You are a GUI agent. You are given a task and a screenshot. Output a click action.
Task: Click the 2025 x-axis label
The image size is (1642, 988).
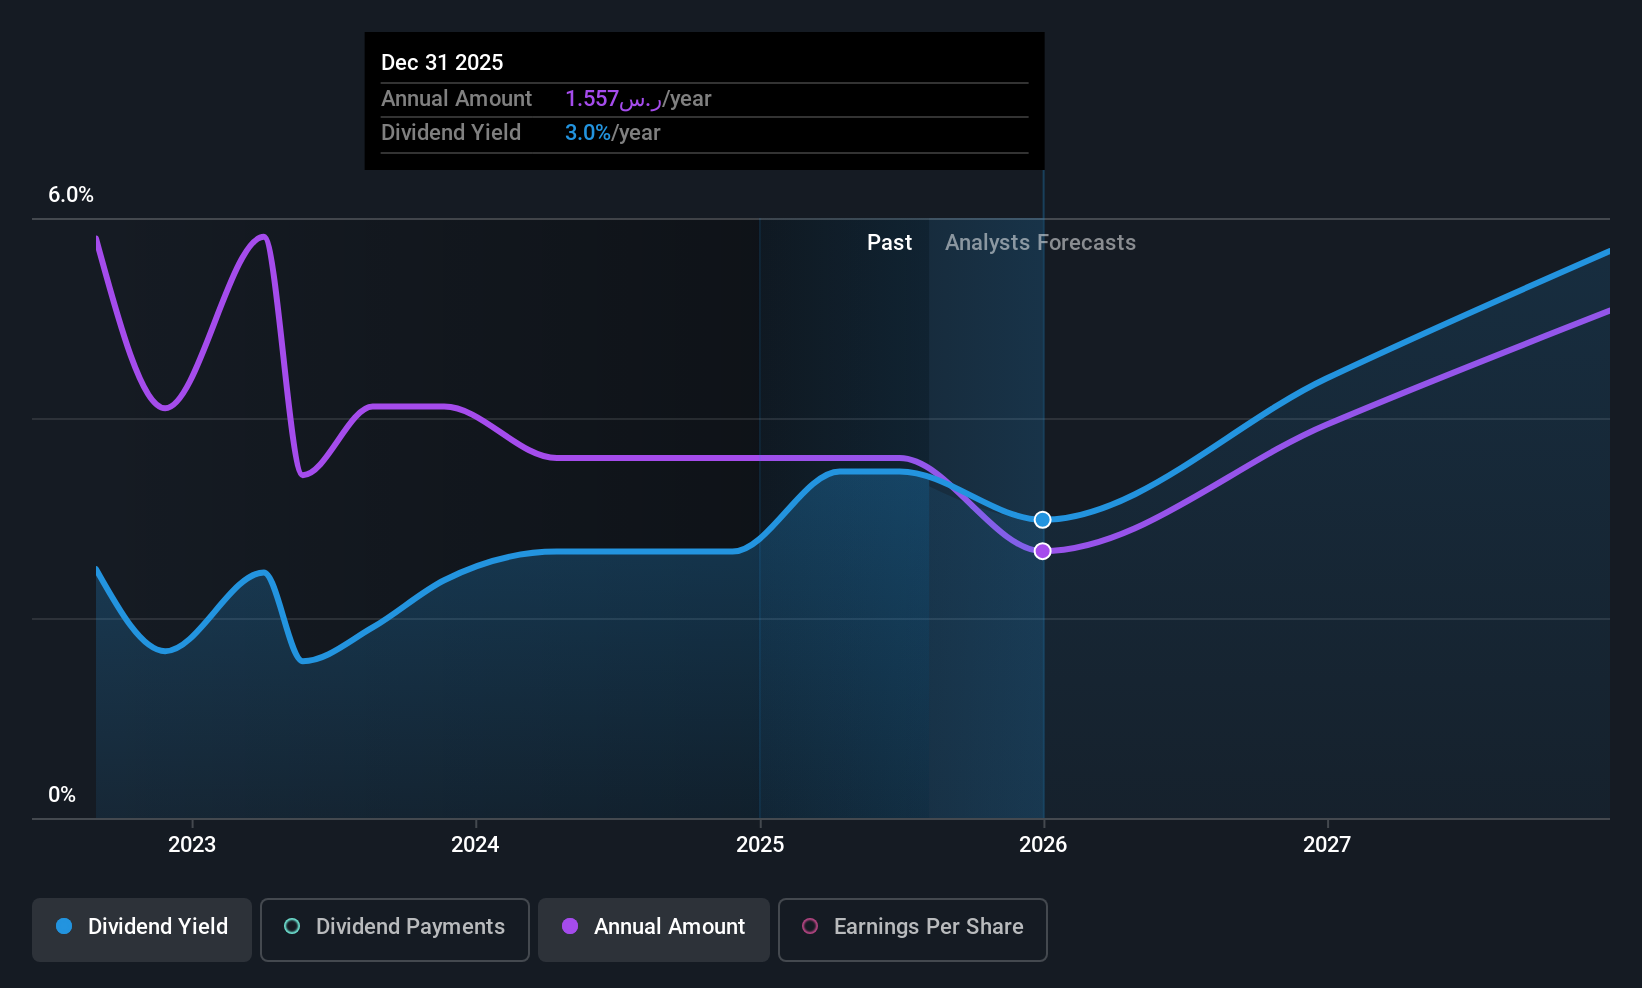(760, 845)
